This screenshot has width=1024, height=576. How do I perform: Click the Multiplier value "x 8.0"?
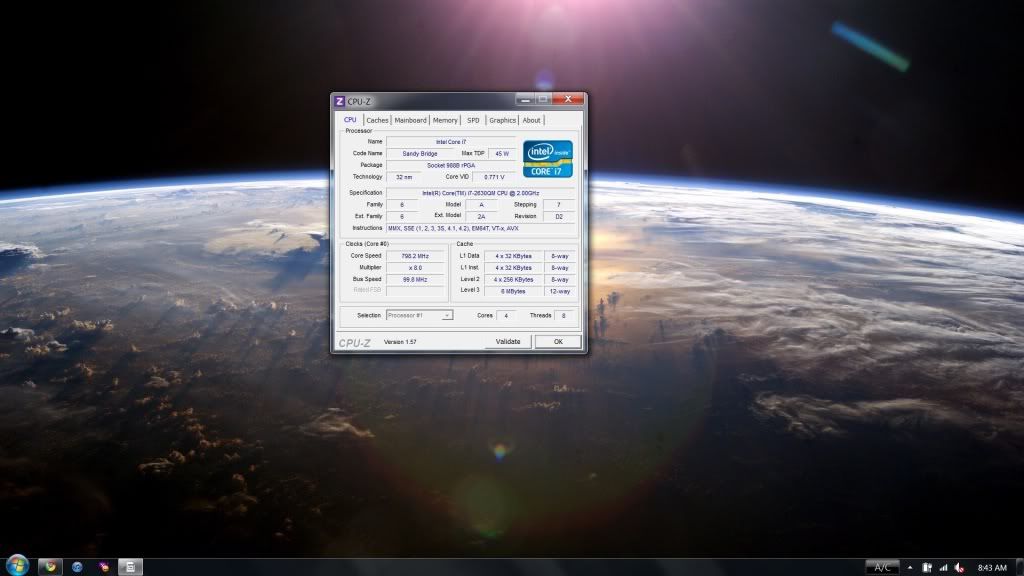(x=415, y=268)
